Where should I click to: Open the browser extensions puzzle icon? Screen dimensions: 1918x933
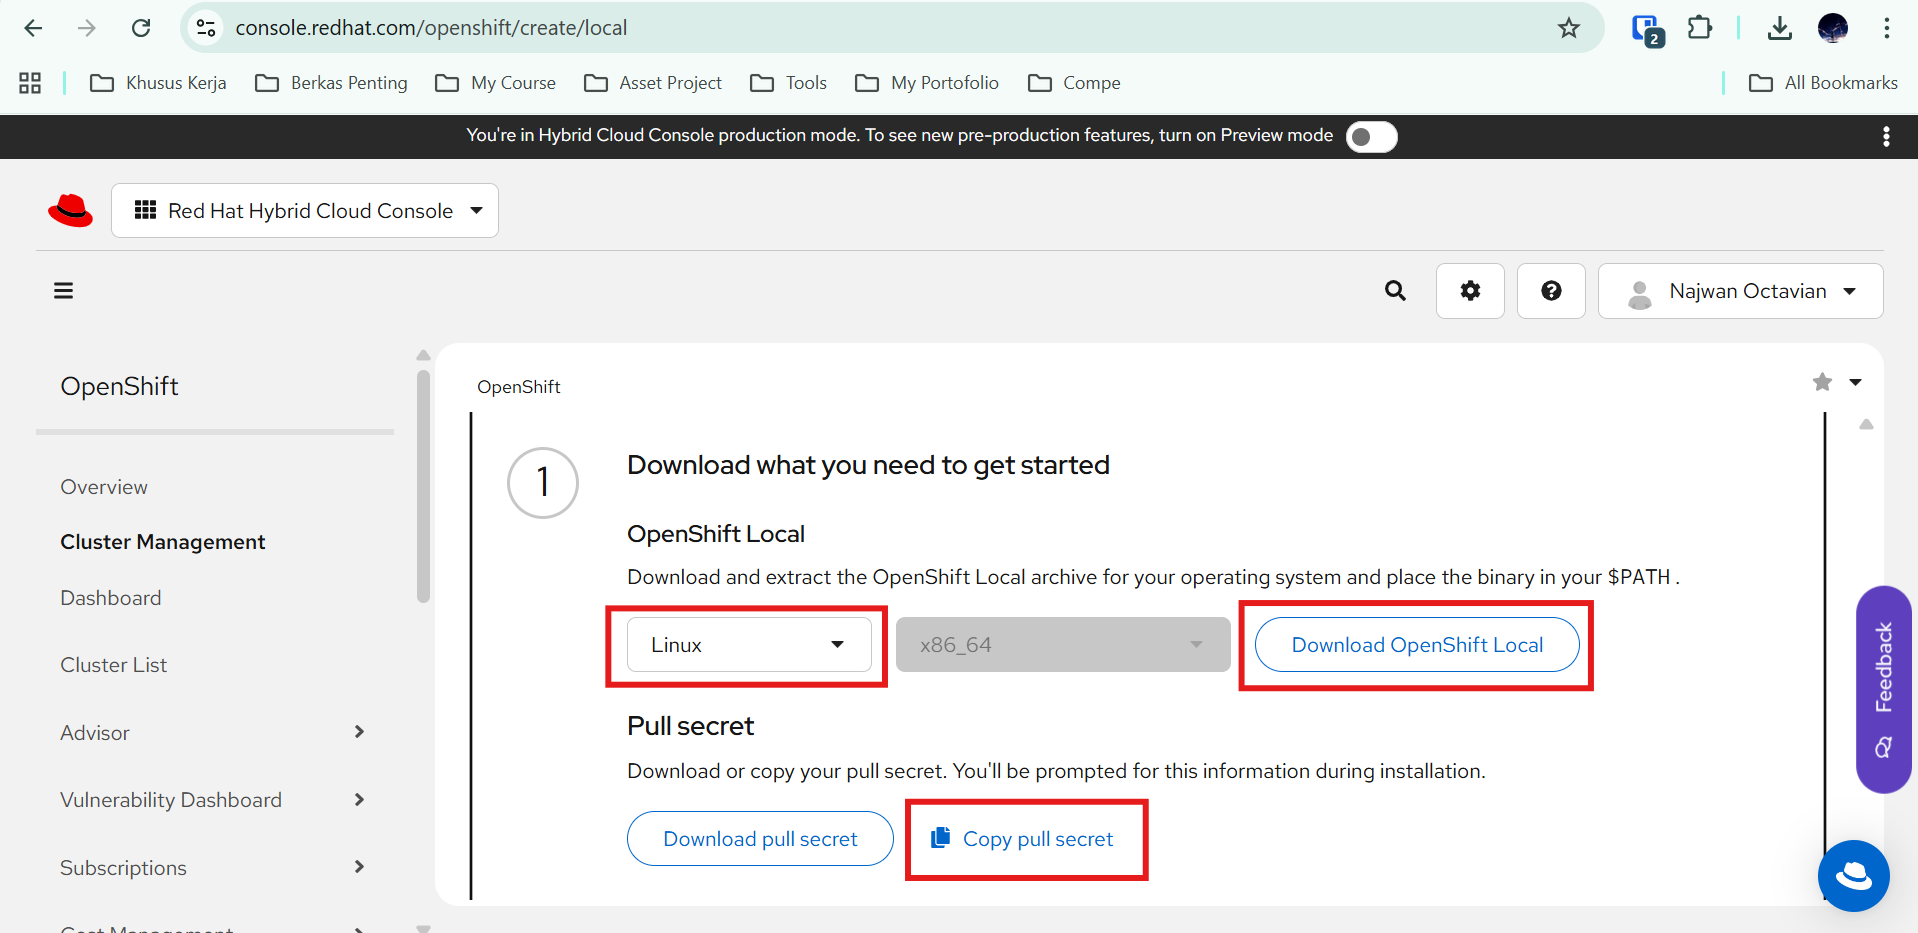tap(1699, 28)
